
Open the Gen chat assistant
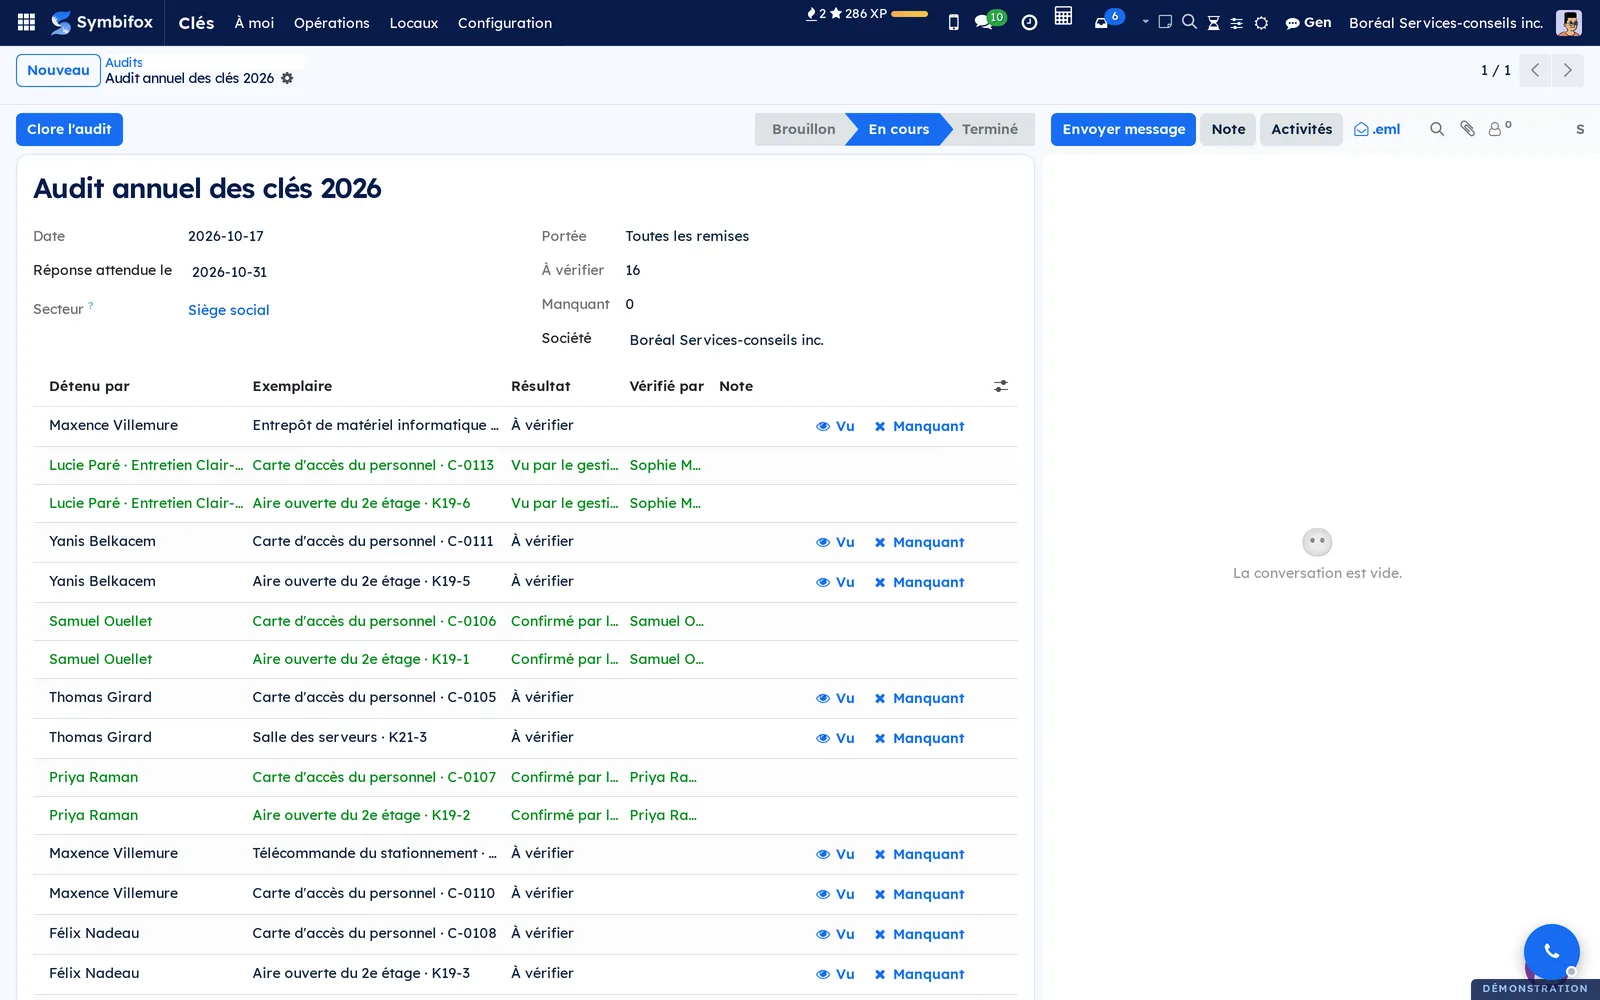pyautogui.click(x=1308, y=22)
